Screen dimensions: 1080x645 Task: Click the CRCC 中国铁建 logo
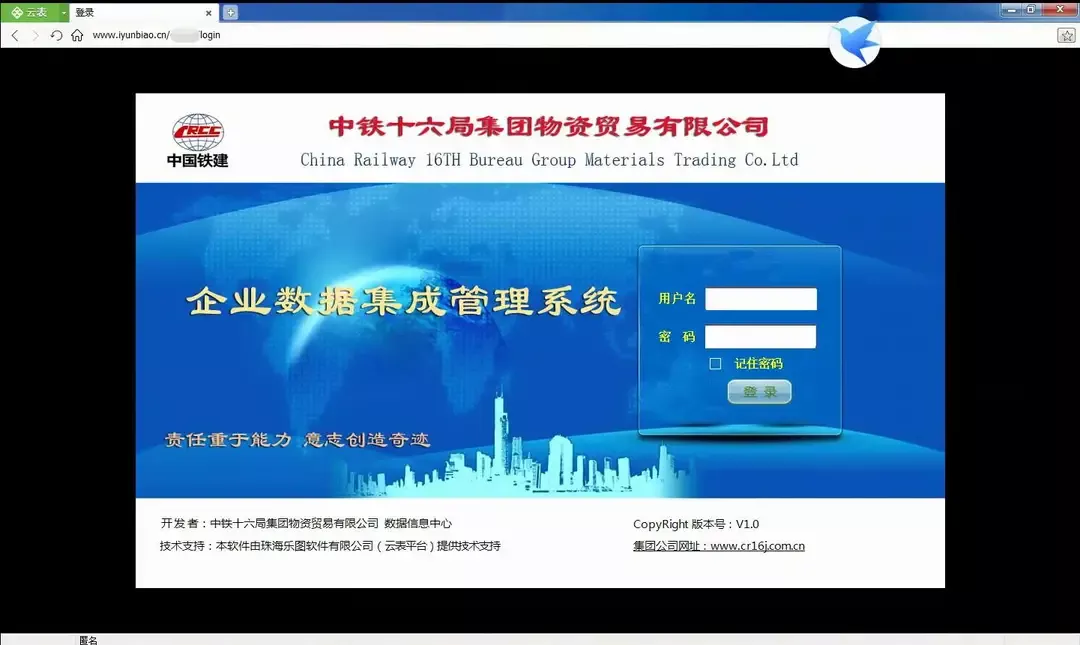click(x=198, y=141)
